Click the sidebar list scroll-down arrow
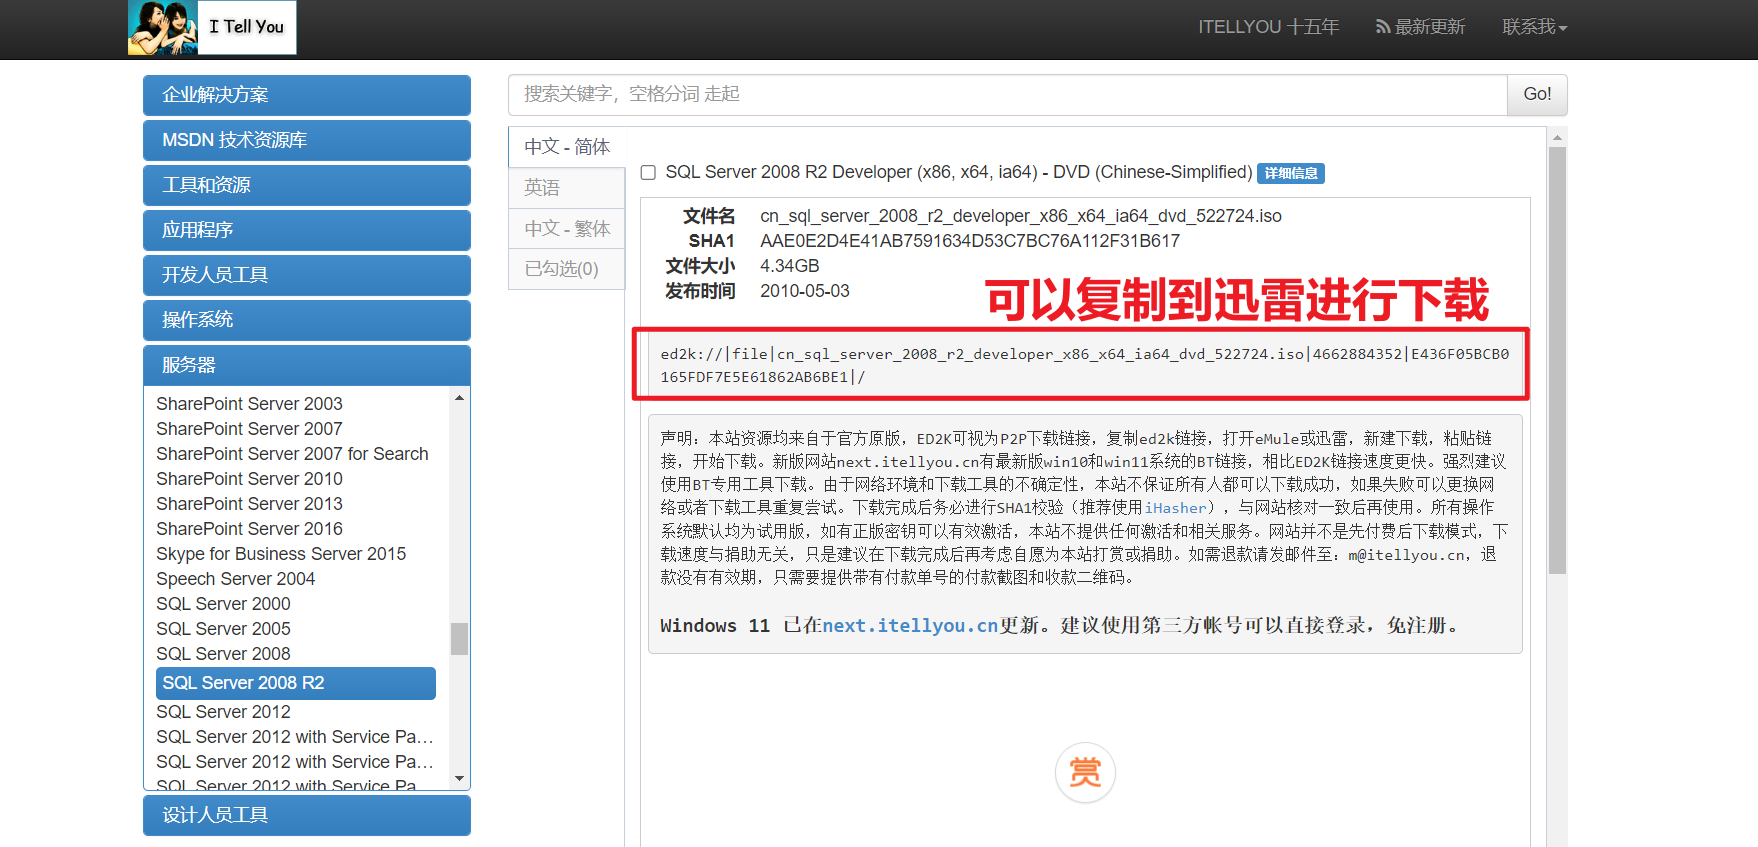The width and height of the screenshot is (1758, 847). [459, 778]
